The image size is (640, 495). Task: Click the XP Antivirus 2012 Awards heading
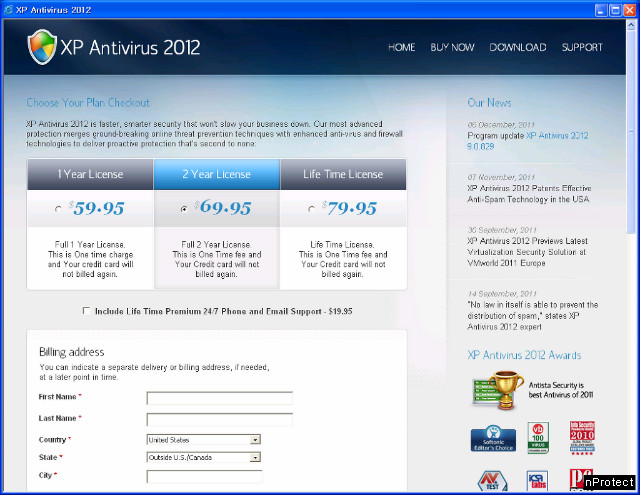(524, 355)
